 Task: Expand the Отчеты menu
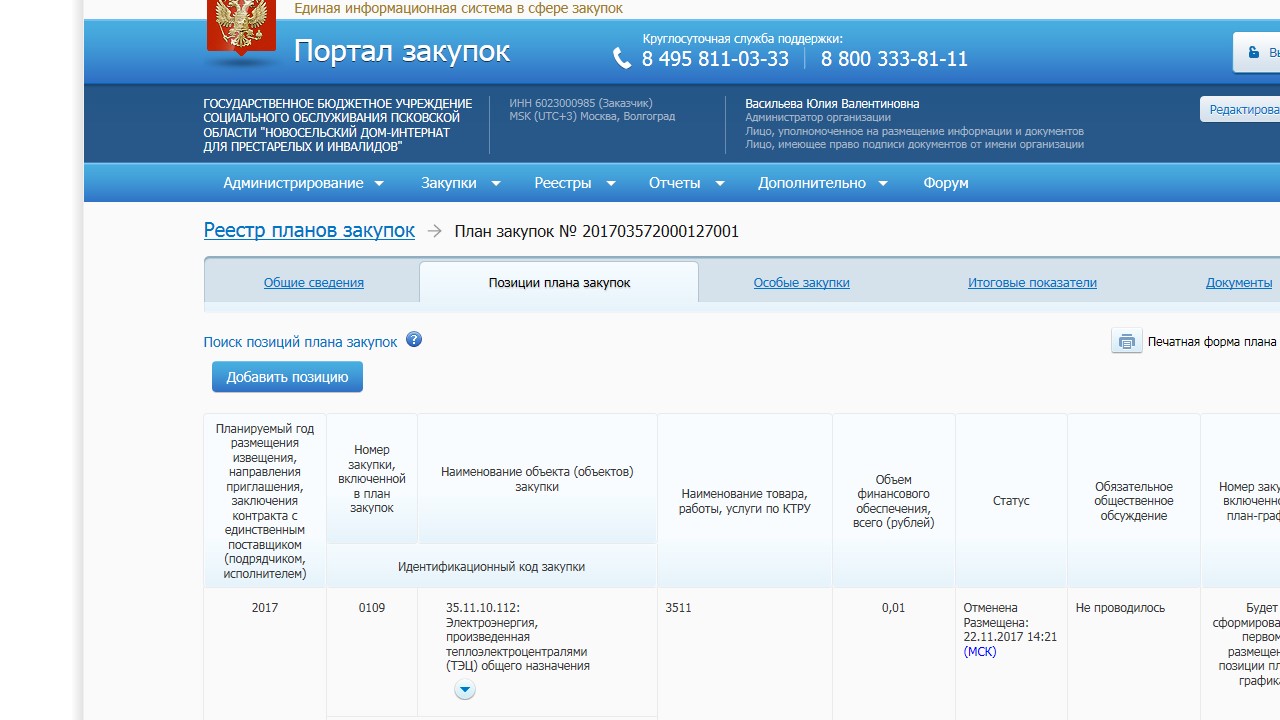point(685,183)
